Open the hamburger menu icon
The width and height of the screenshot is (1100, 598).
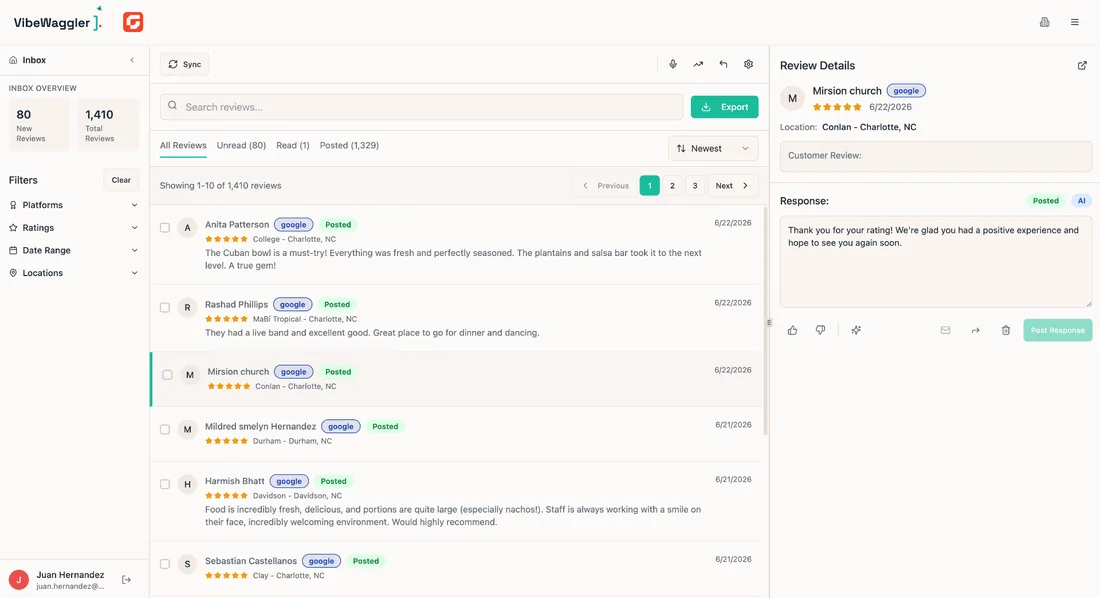tap(1075, 22)
